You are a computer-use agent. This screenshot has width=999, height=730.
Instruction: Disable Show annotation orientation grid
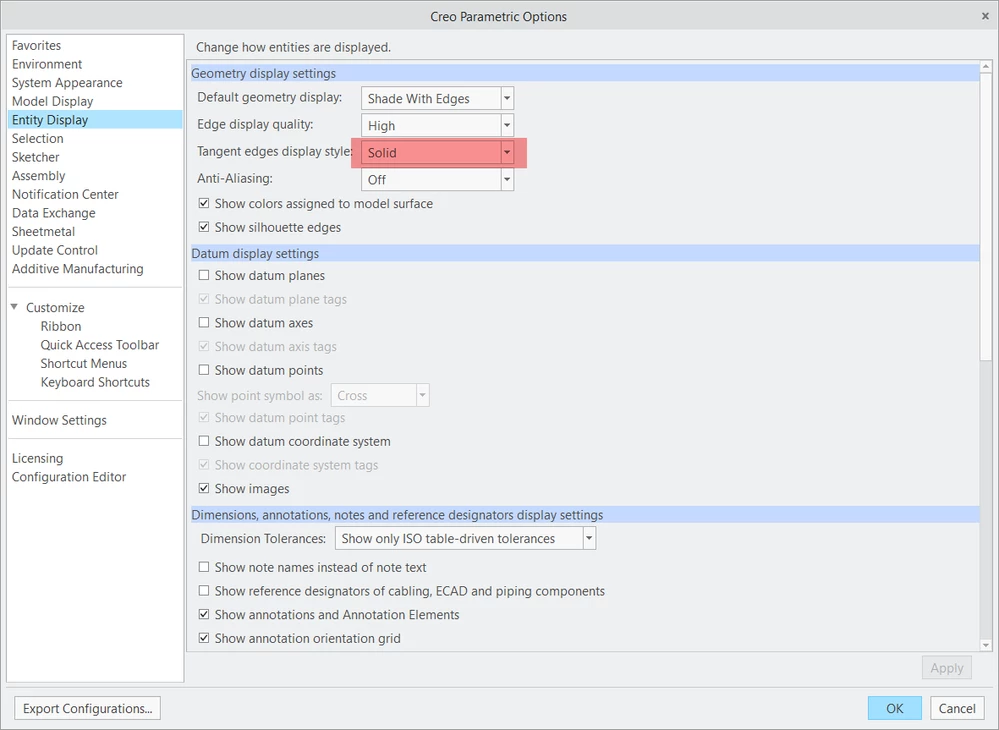(204, 638)
